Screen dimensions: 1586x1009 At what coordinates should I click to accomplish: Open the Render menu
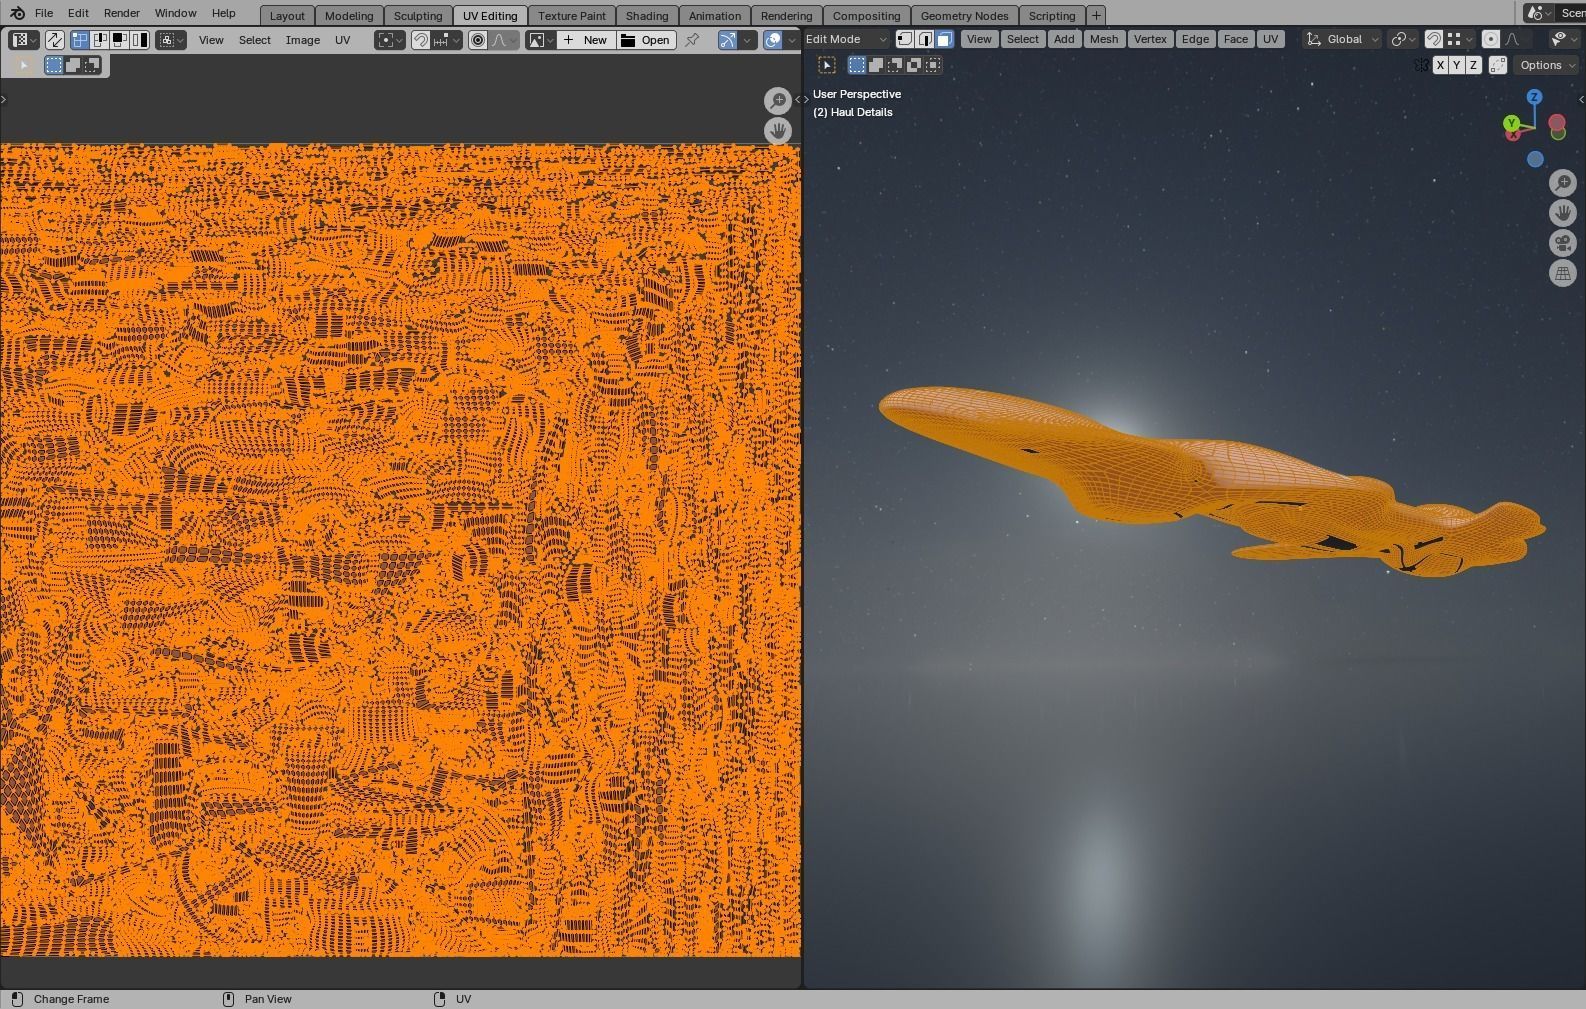(122, 13)
